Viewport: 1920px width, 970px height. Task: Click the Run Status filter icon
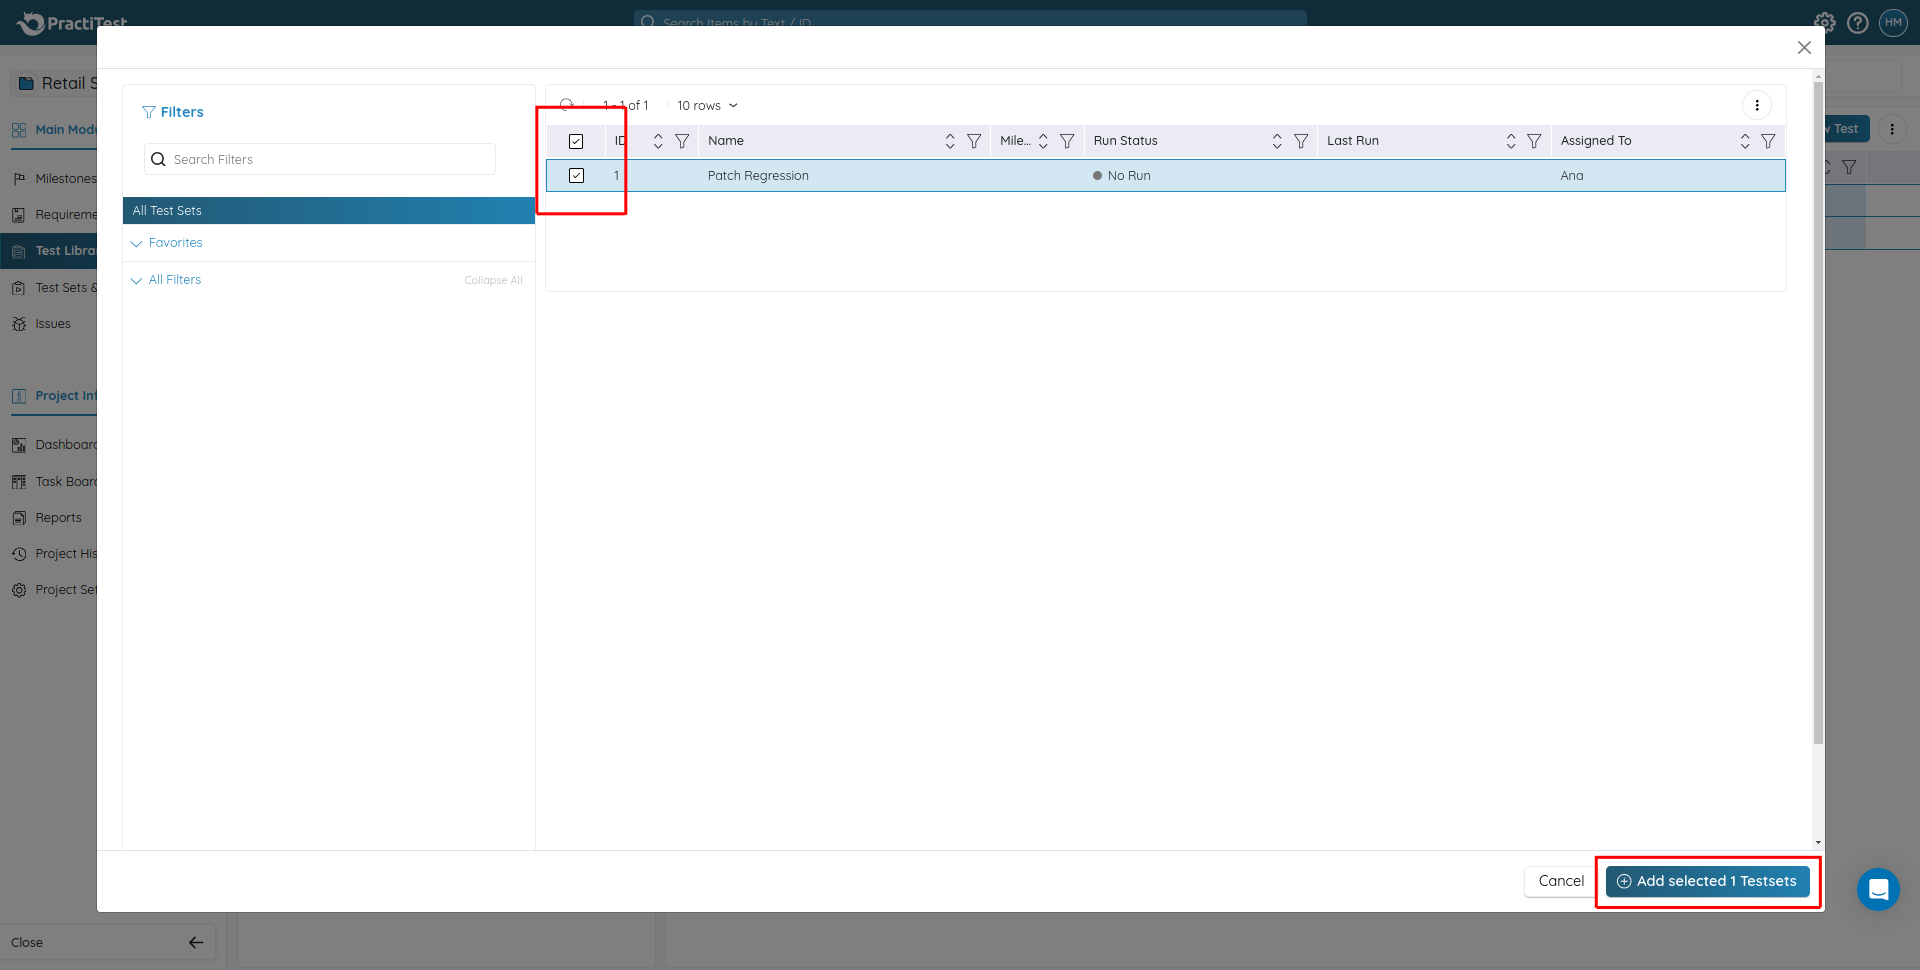[1300, 141]
